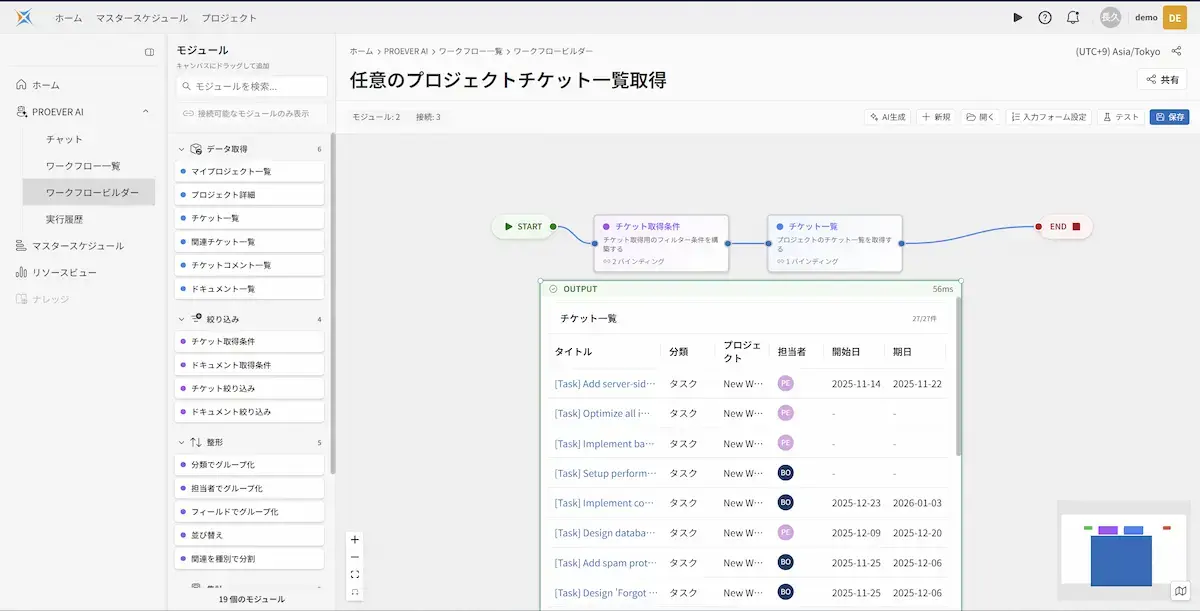Viewport: 1200px width, 611px height.
Task: Click the BO avatar in the Add spam prot row
Action: point(786,562)
